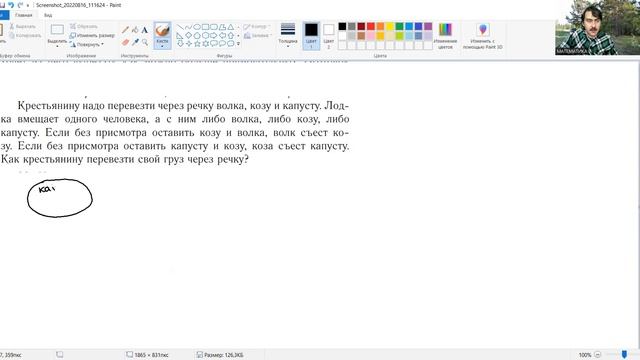Select the Eraser tool

(125, 42)
